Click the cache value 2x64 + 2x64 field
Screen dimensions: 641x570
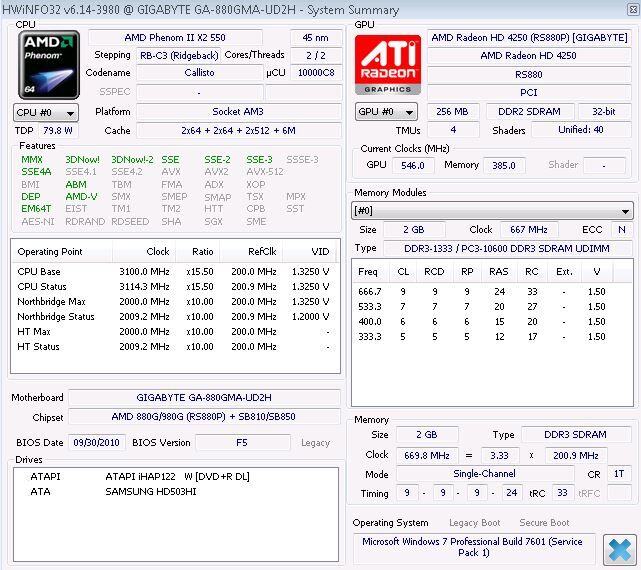238,131
